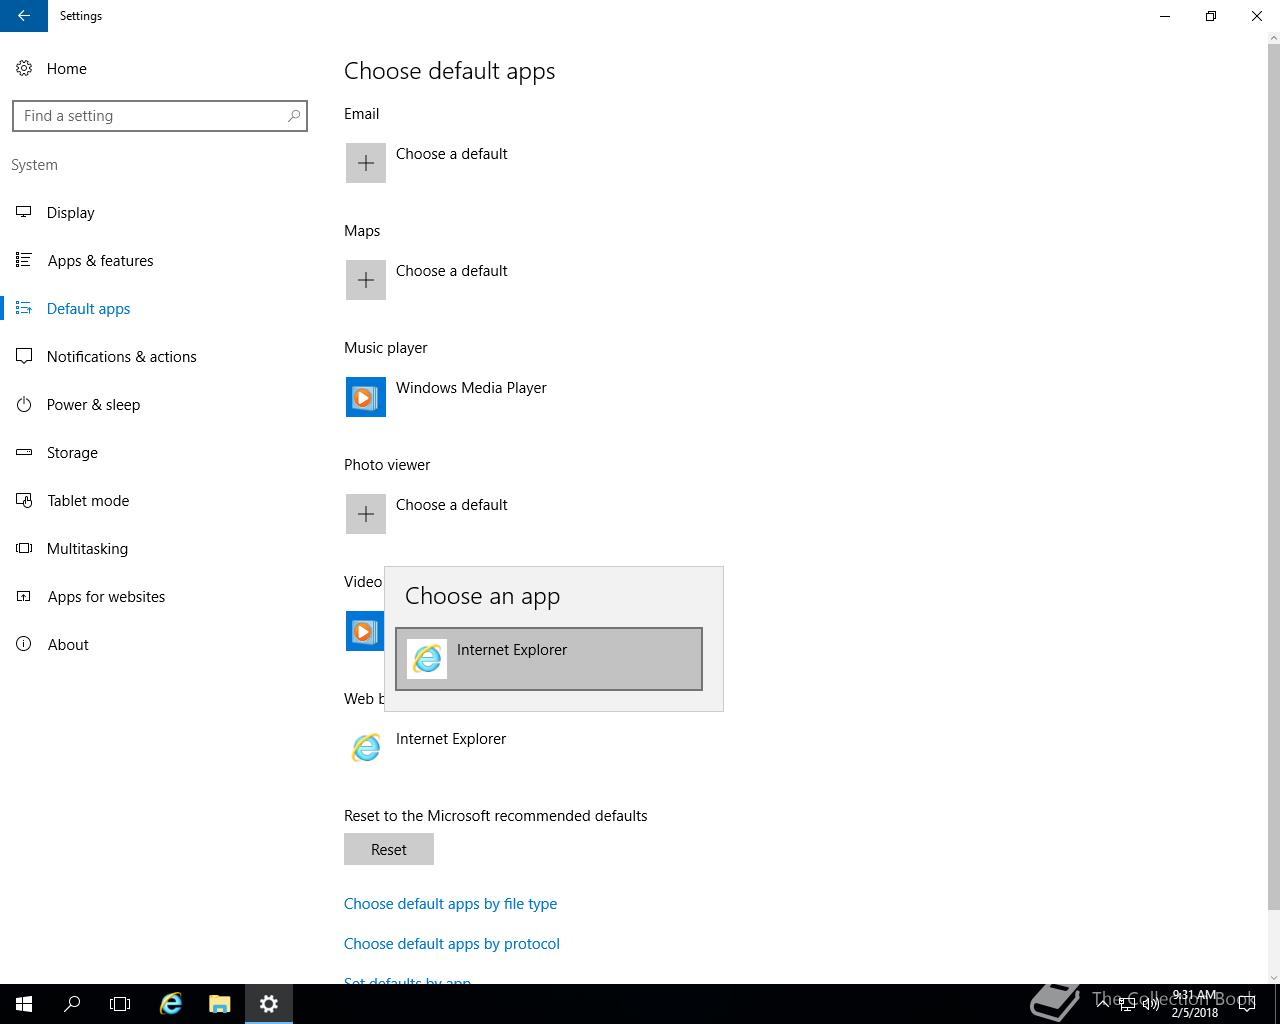This screenshot has width=1280, height=1024.
Task: Click the Web browser Internet Explorer icon
Action: (366, 748)
